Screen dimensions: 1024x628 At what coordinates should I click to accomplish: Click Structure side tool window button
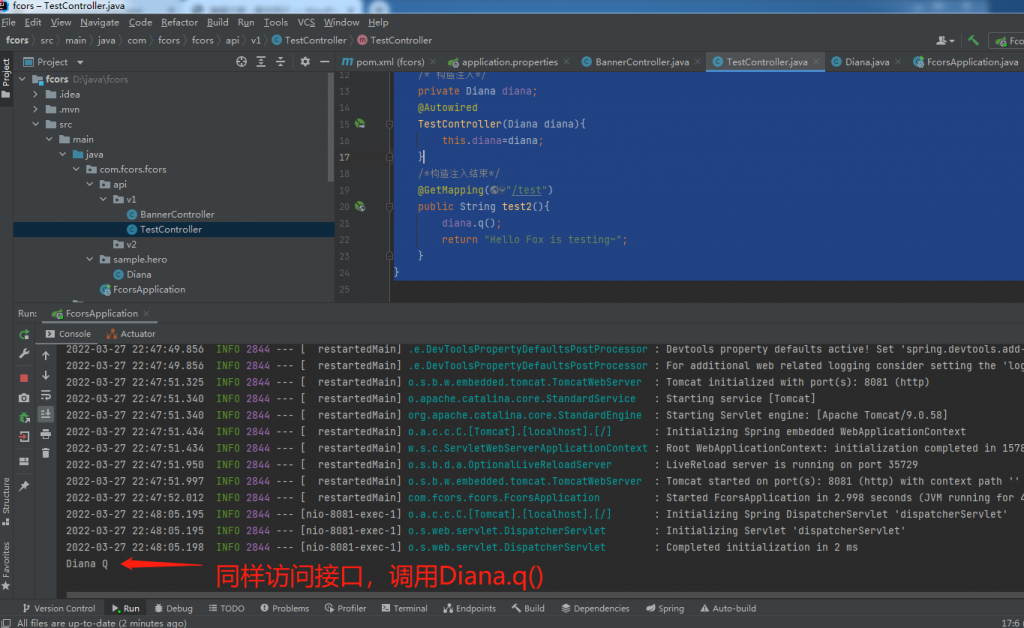tap(6, 501)
